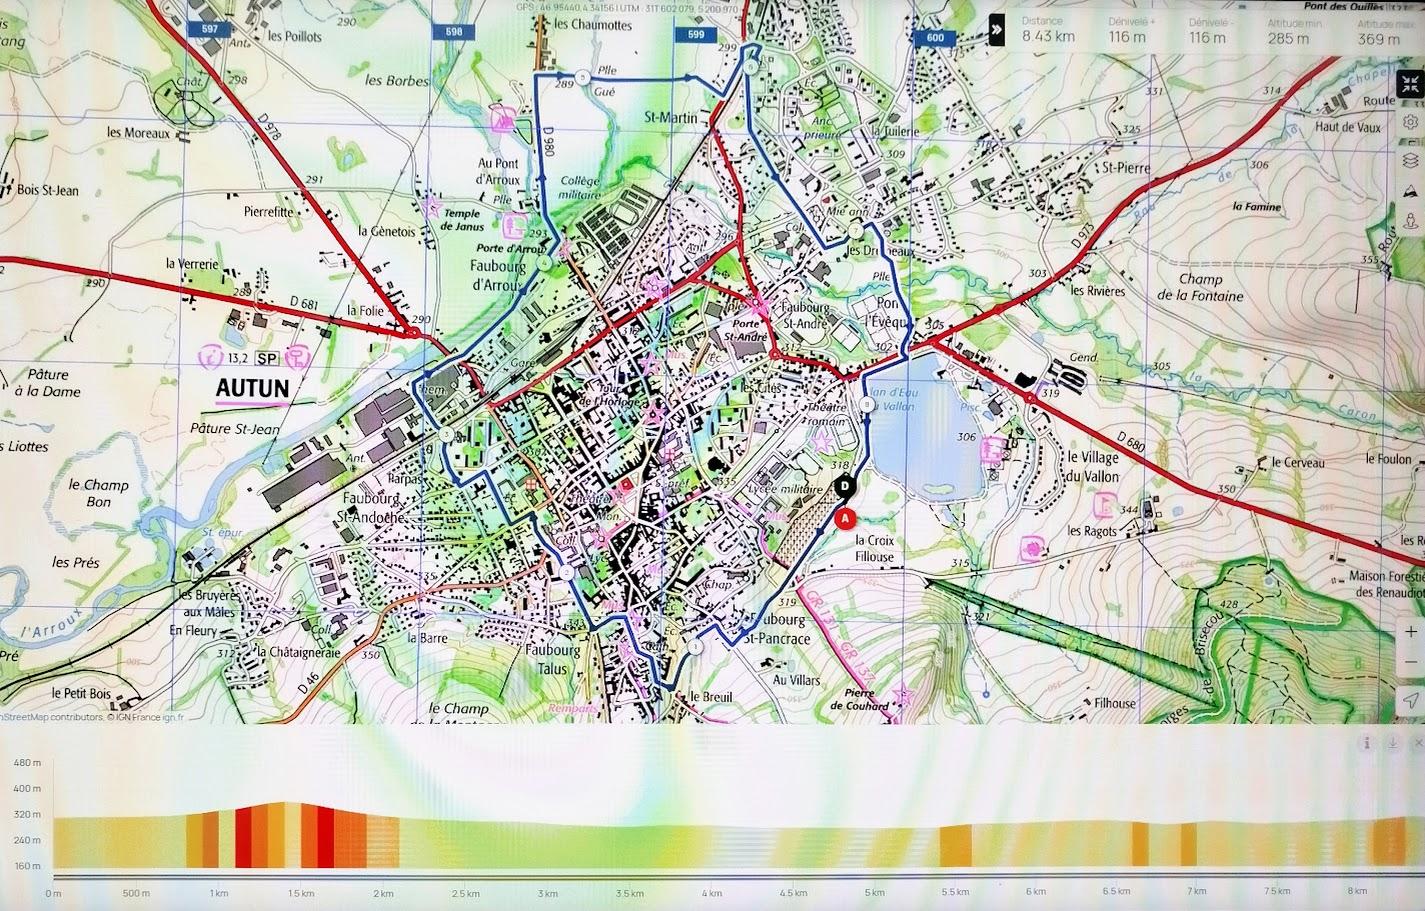Open elevation profile info icon

[1365, 743]
